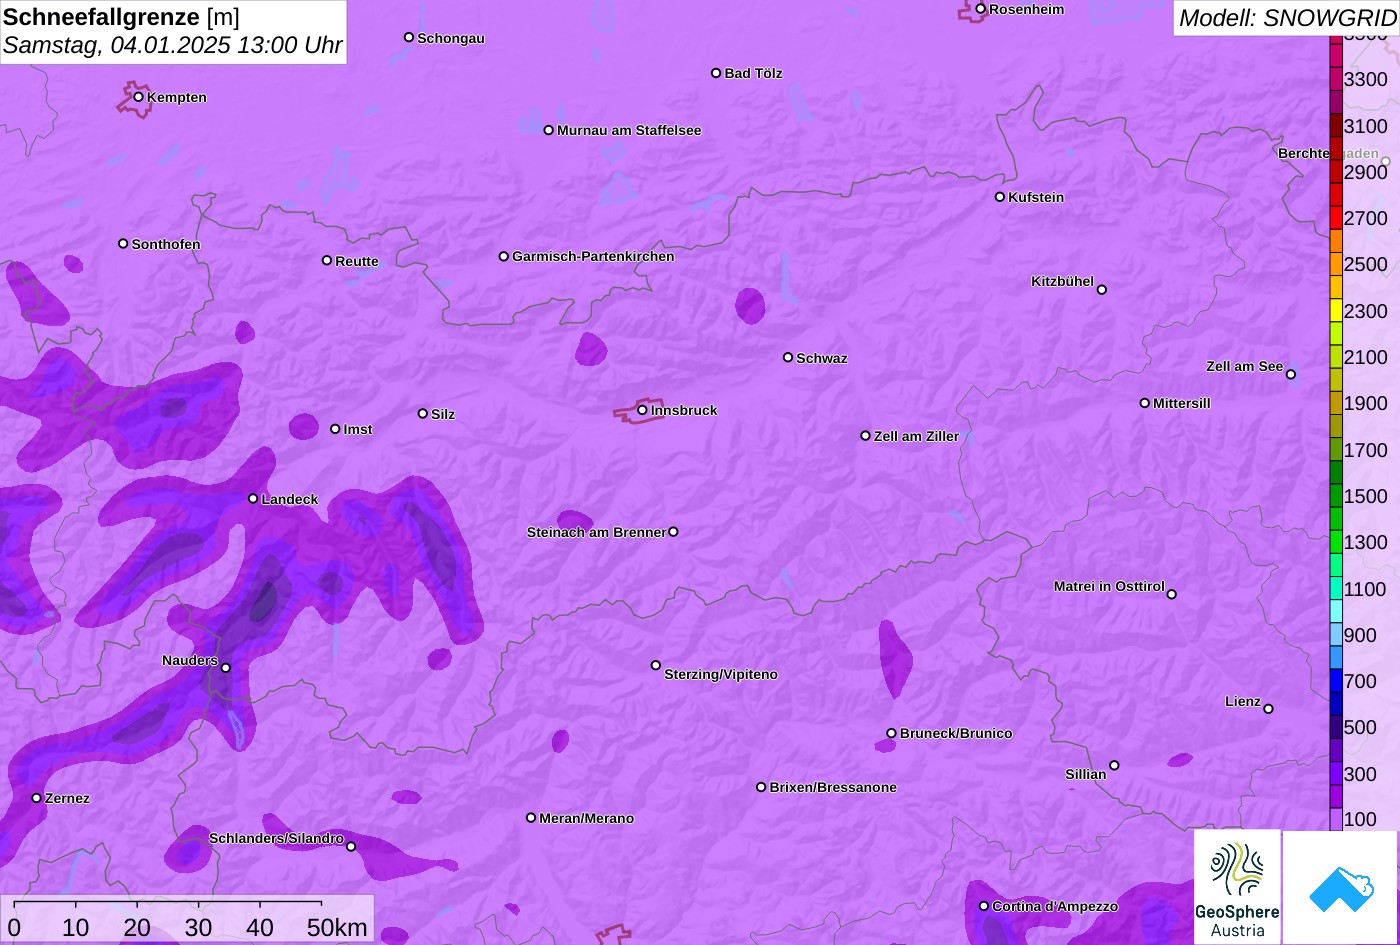Select the Kufstein marker dot

click(x=999, y=197)
